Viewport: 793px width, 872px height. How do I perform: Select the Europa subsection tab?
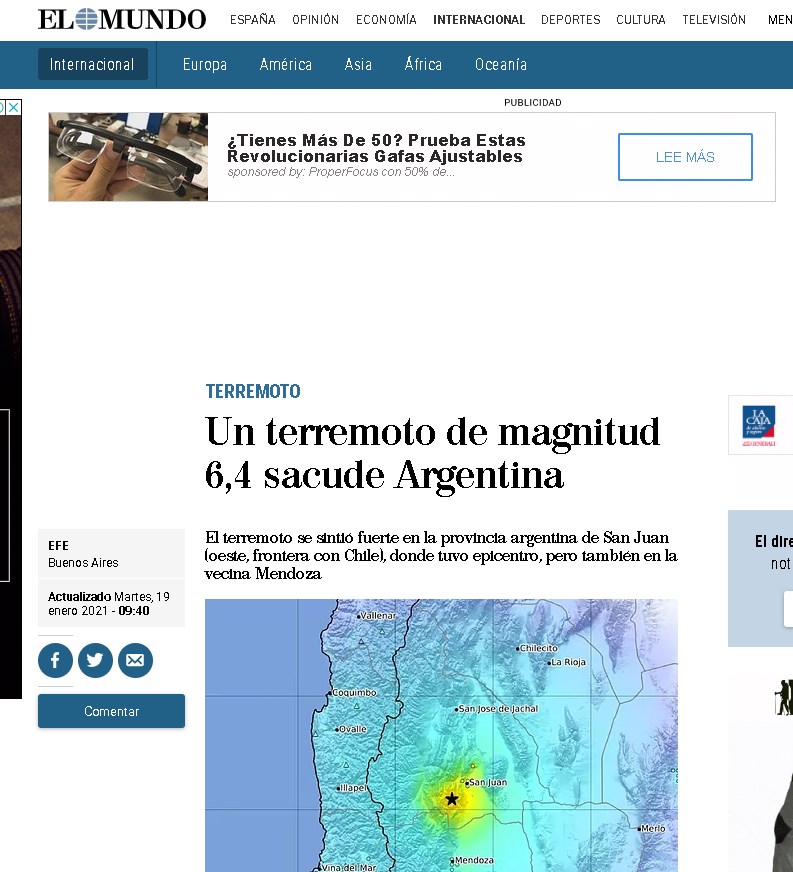point(205,65)
